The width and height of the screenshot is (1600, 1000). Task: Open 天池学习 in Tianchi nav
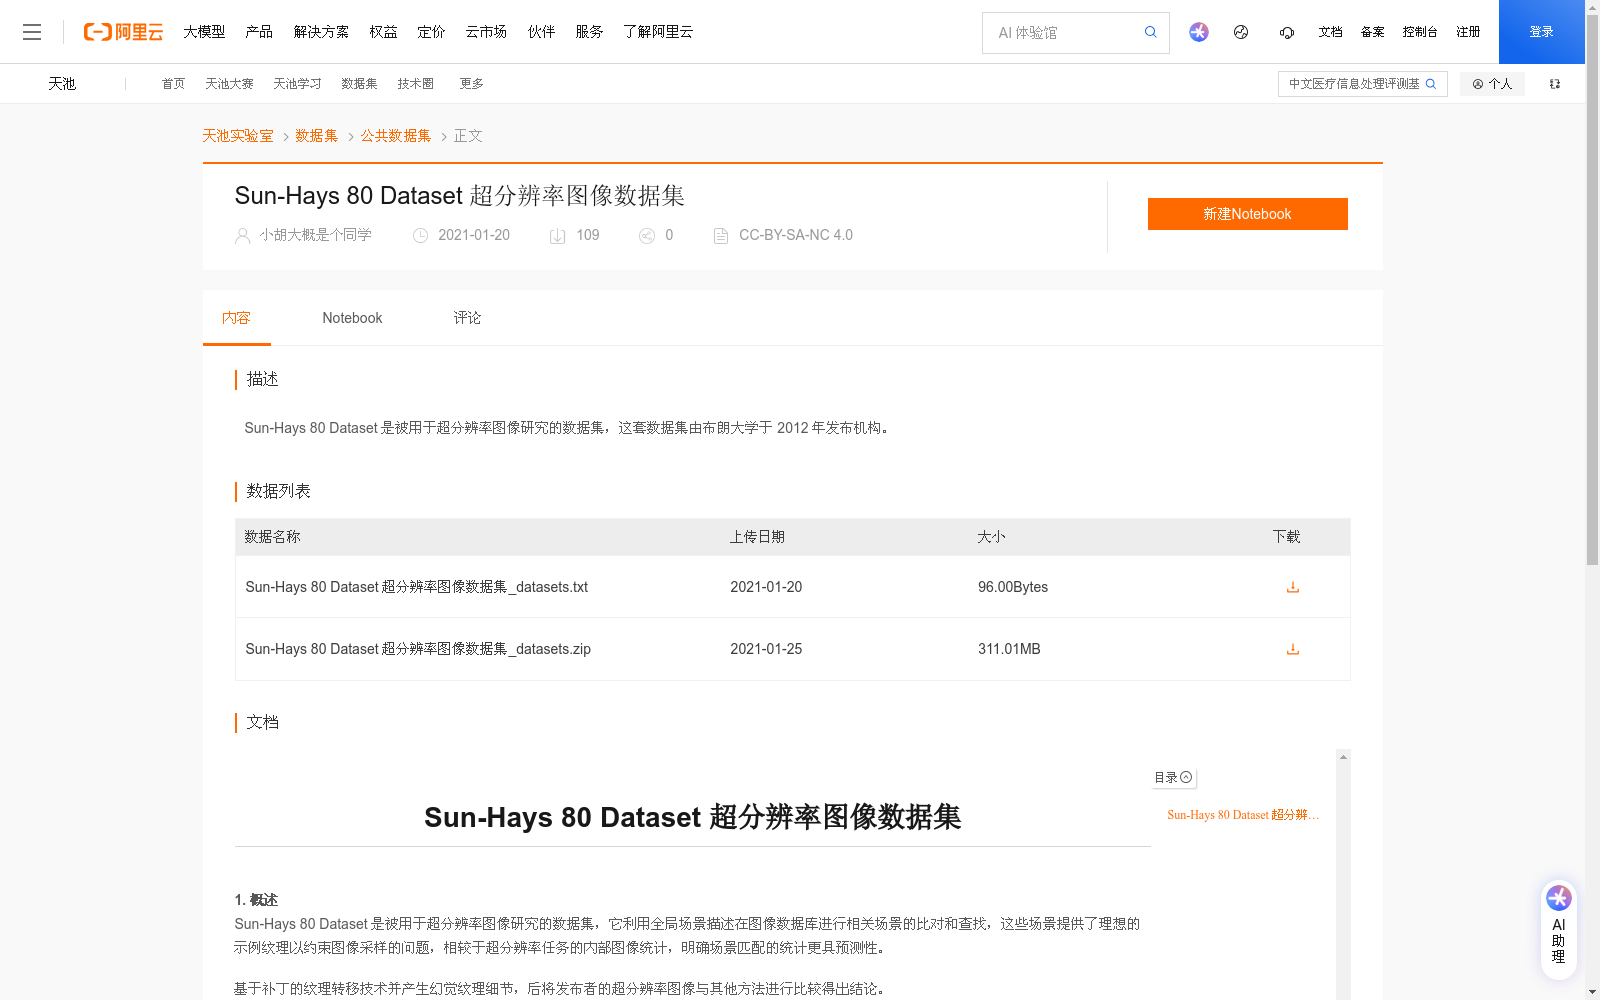tap(297, 84)
